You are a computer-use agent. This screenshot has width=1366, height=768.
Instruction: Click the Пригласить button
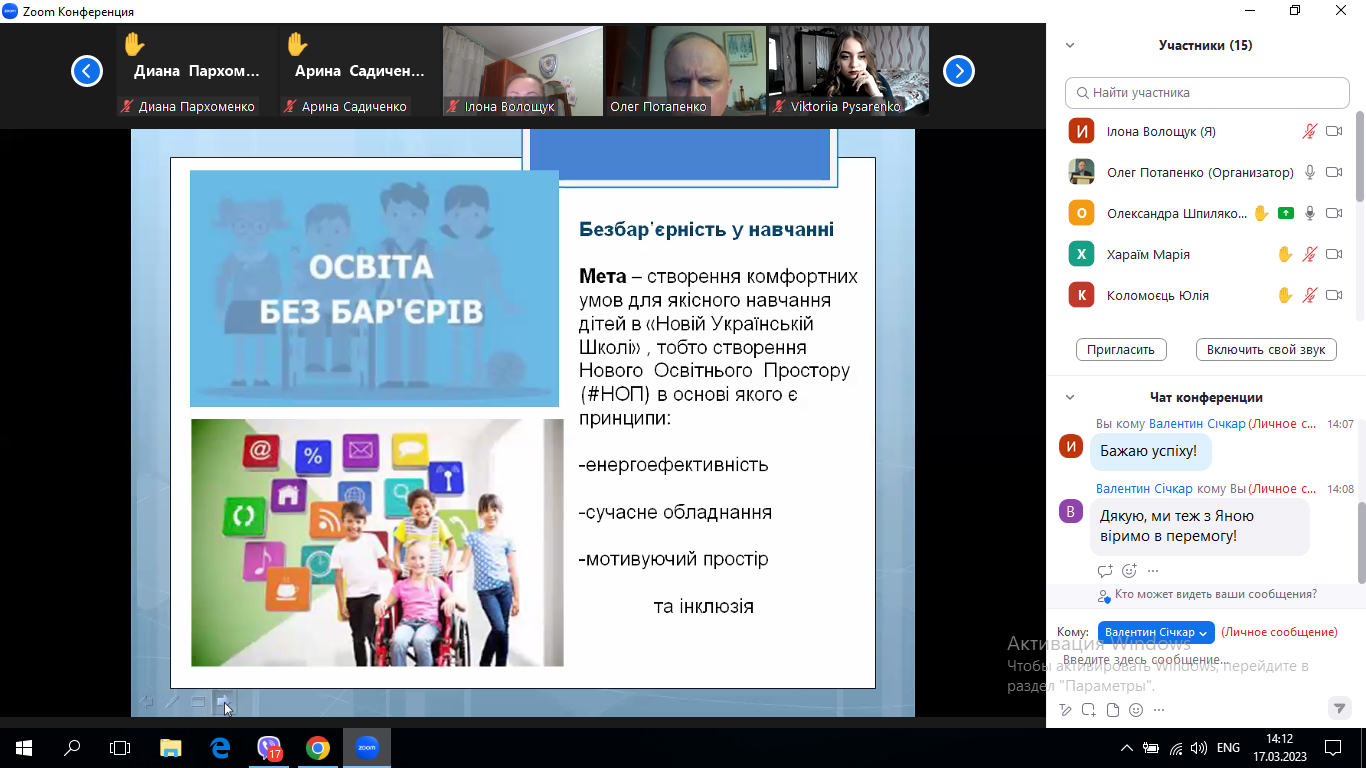tap(1121, 349)
